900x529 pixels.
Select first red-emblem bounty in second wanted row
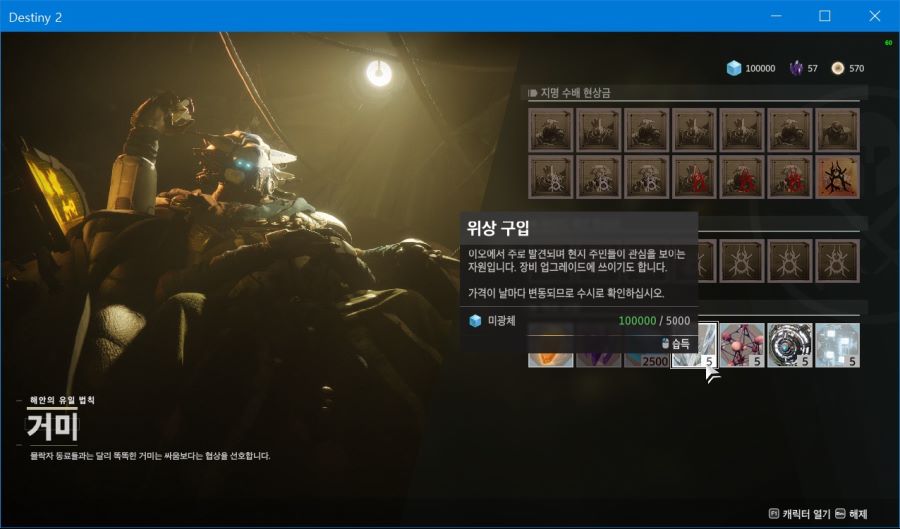coord(694,177)
